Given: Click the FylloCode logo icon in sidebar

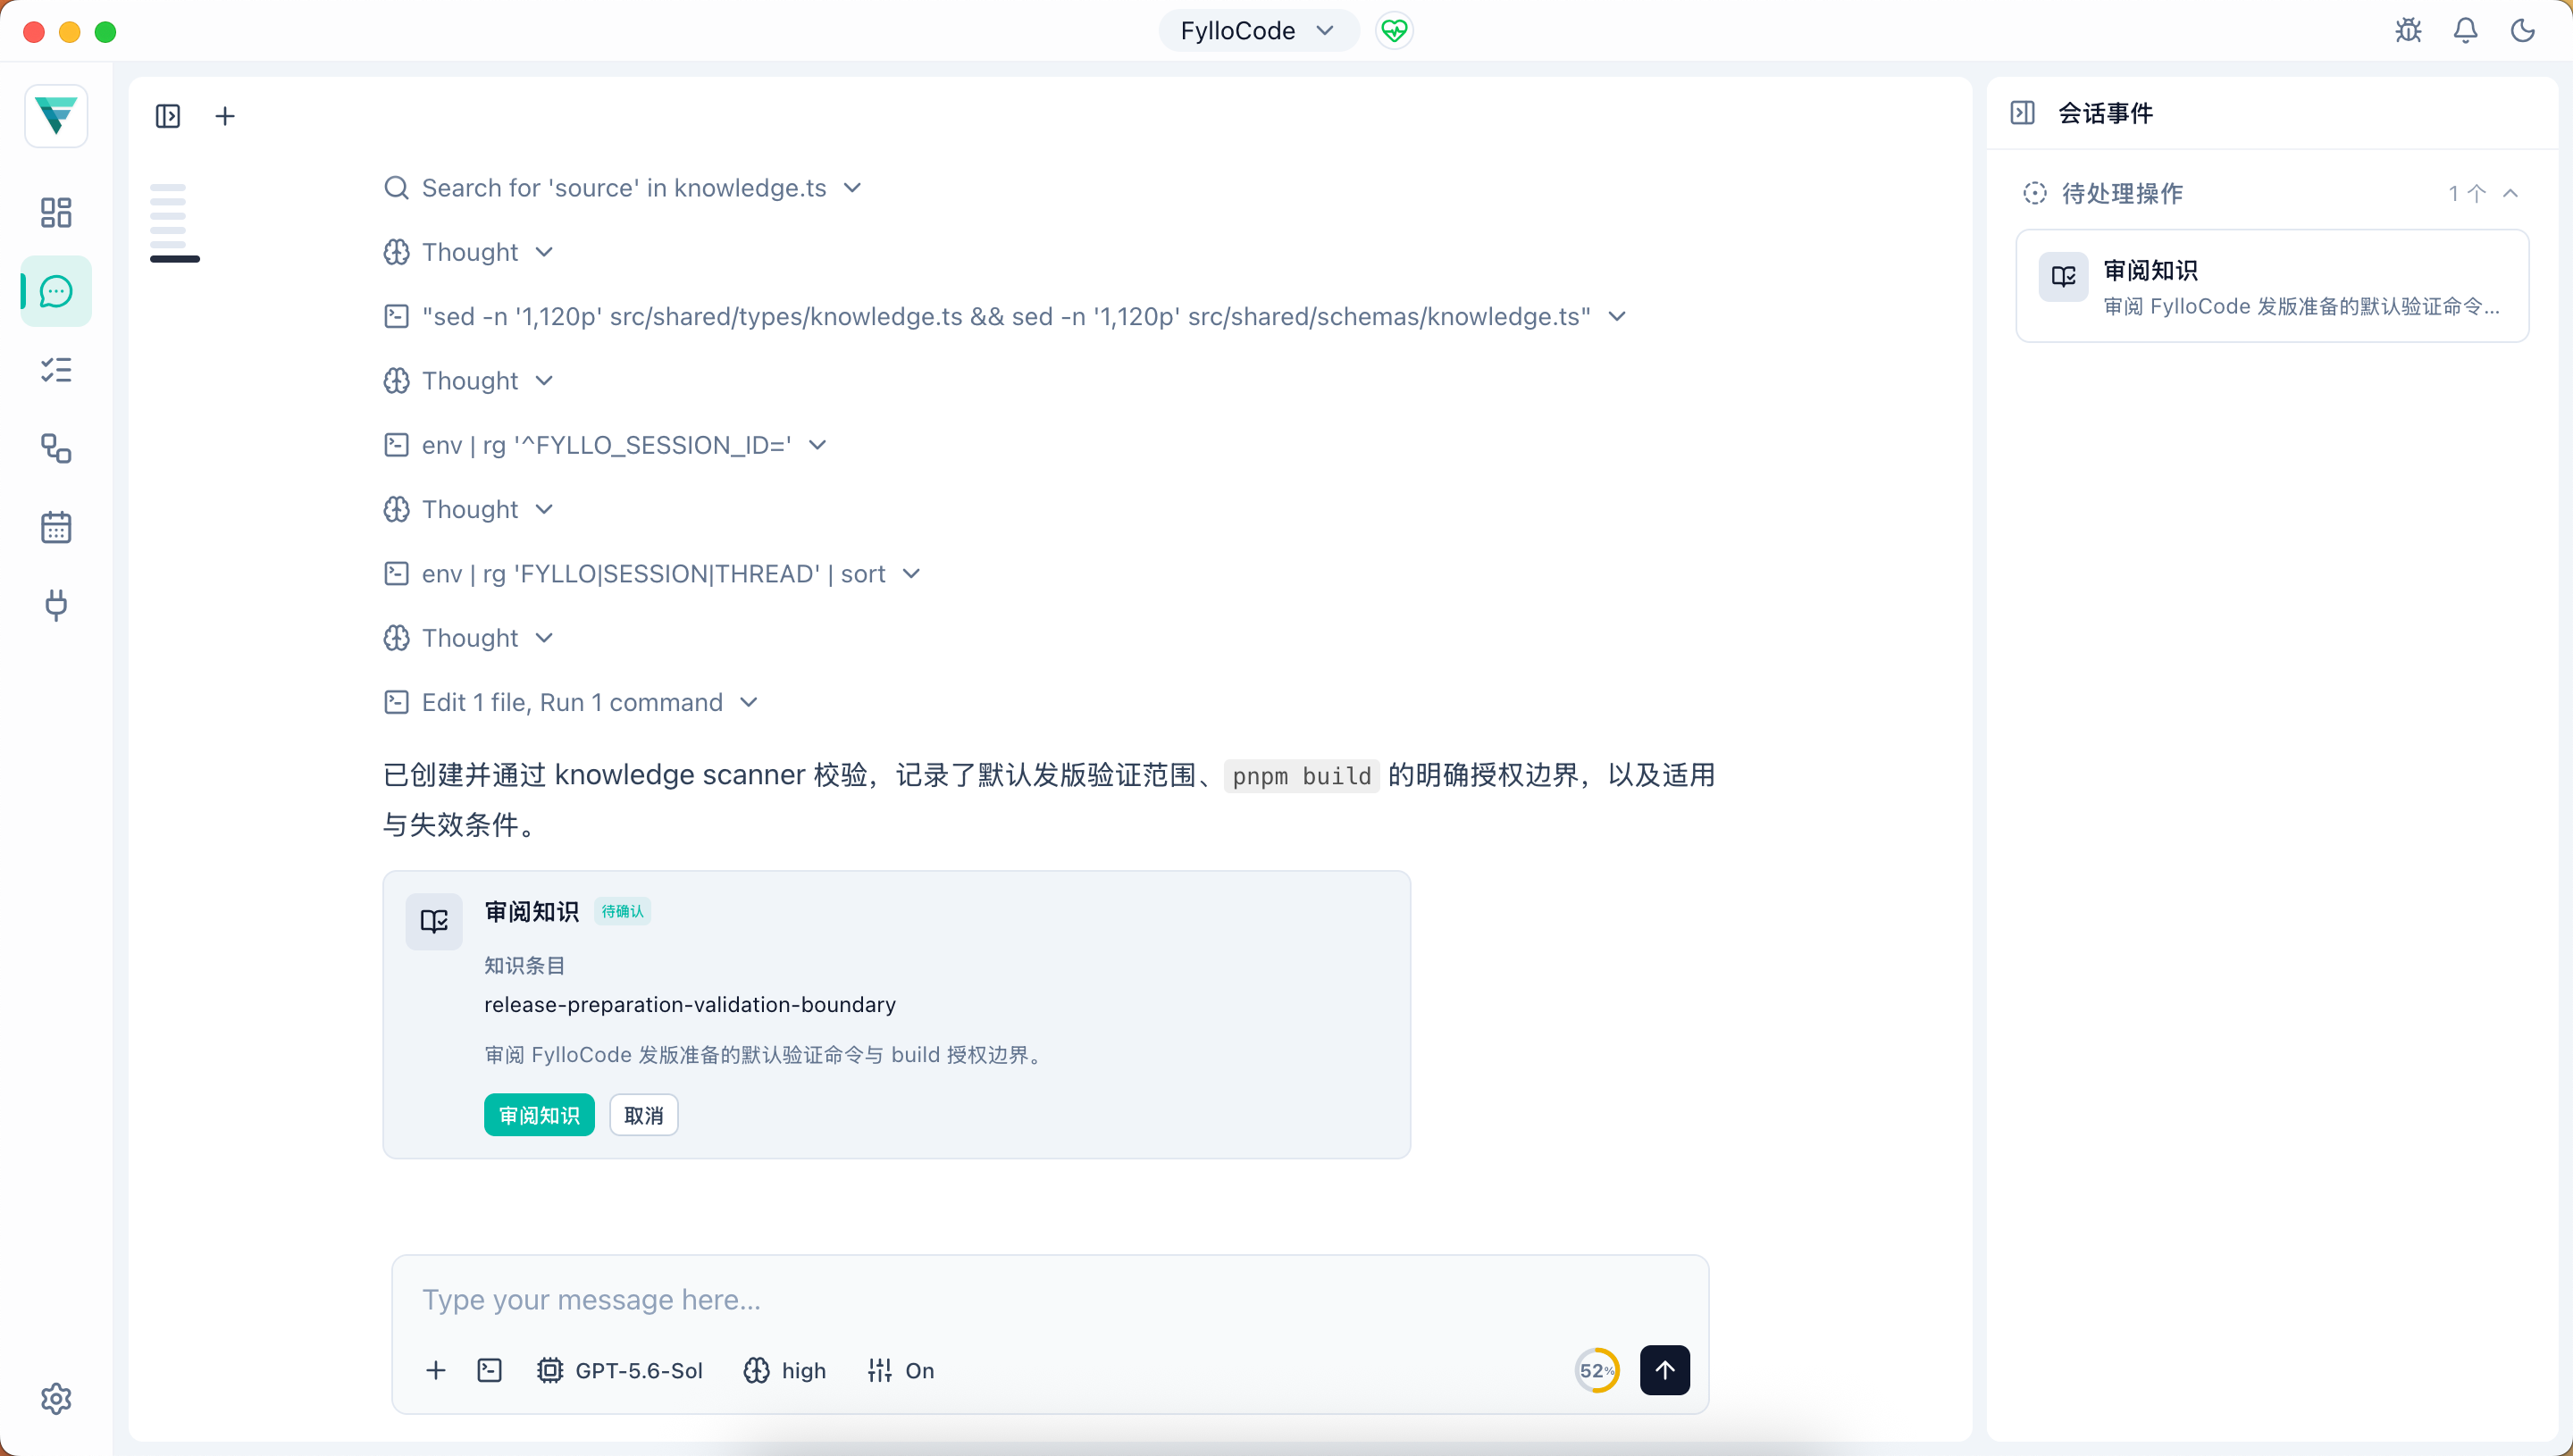Looking at the screenshot, I should tap(56, 116).
